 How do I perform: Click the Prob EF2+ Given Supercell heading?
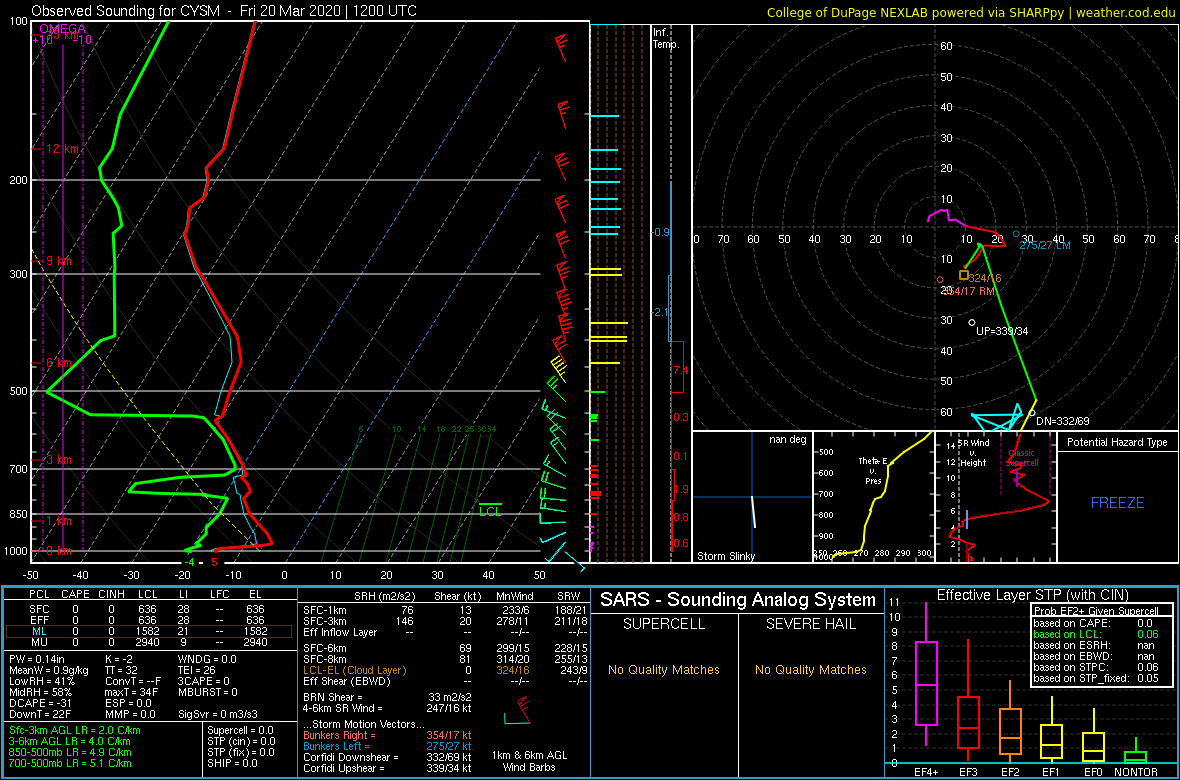pos(1097,611)
